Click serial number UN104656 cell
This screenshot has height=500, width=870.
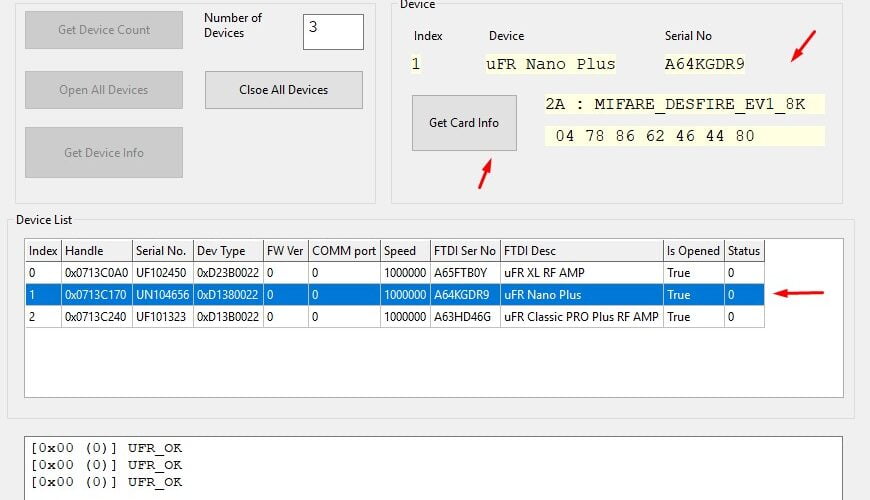pos(163,295)
